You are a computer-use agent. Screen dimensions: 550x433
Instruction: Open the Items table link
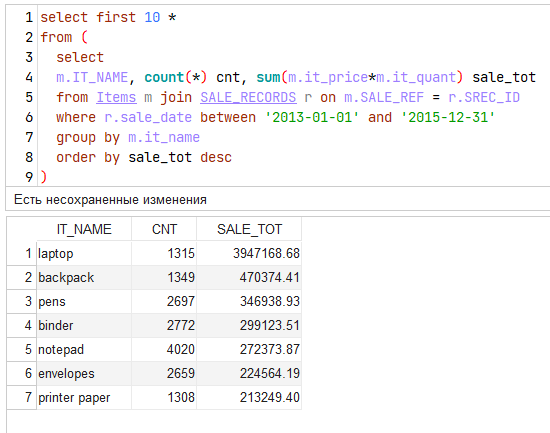click(116, 97)
